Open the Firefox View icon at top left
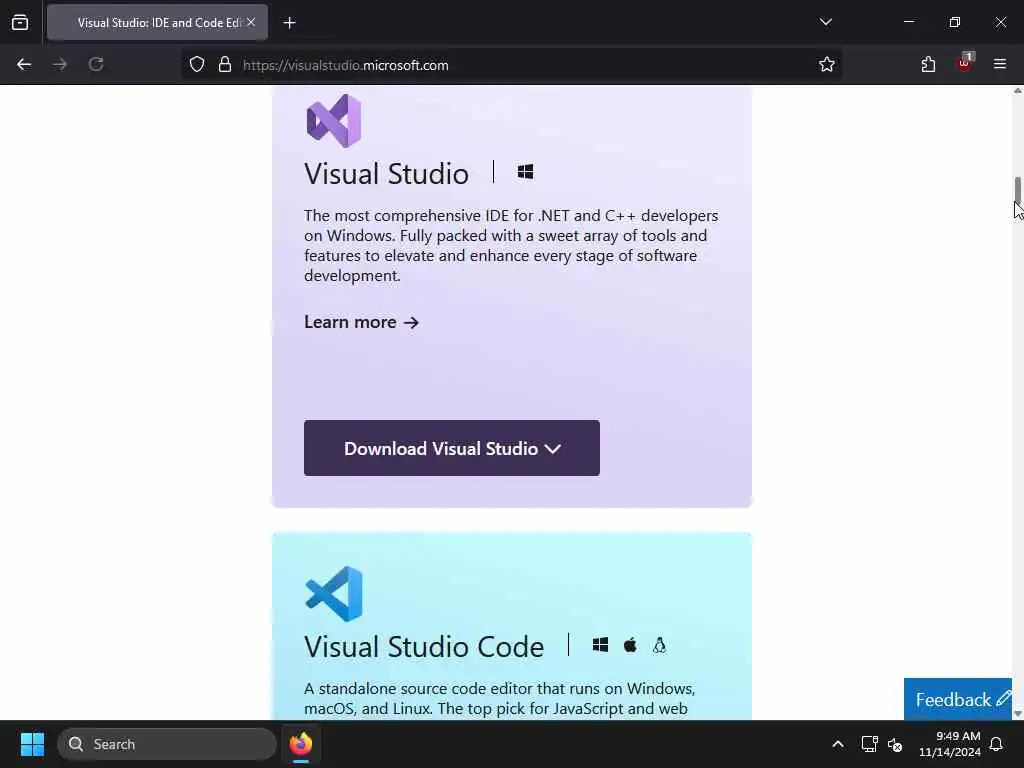 (20, 23)
